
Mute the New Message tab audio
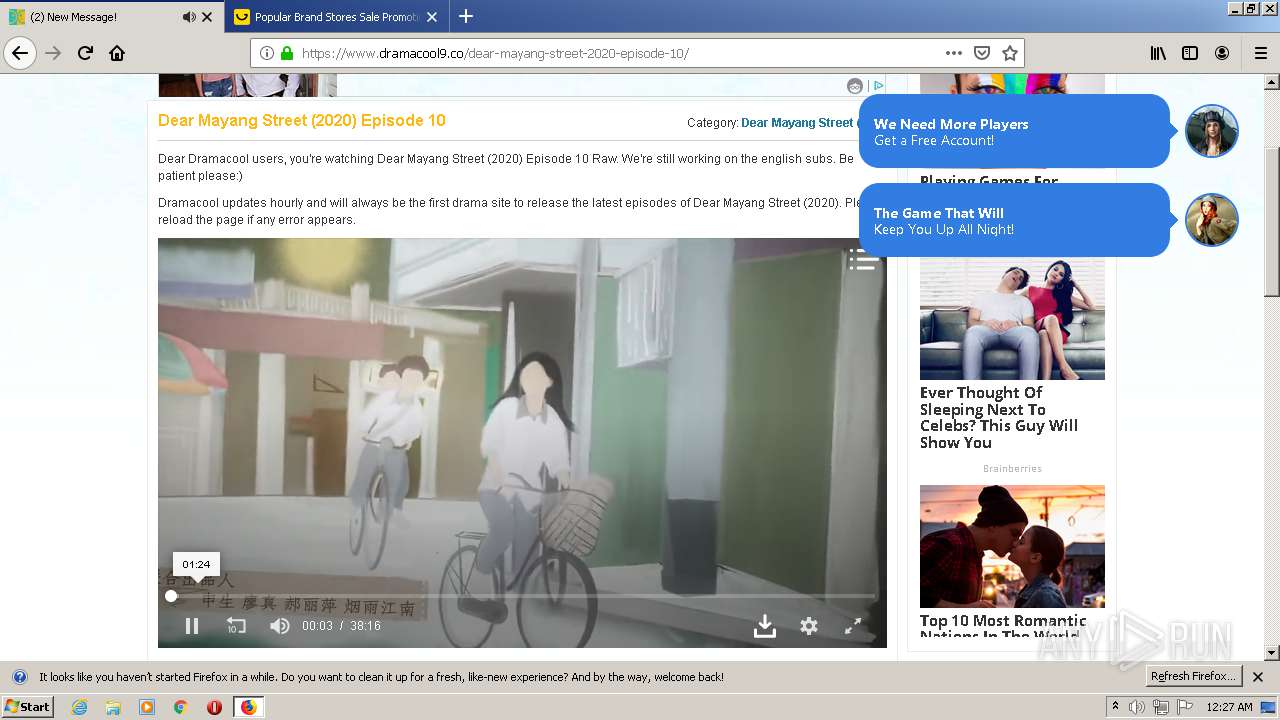tap(189, 17)
